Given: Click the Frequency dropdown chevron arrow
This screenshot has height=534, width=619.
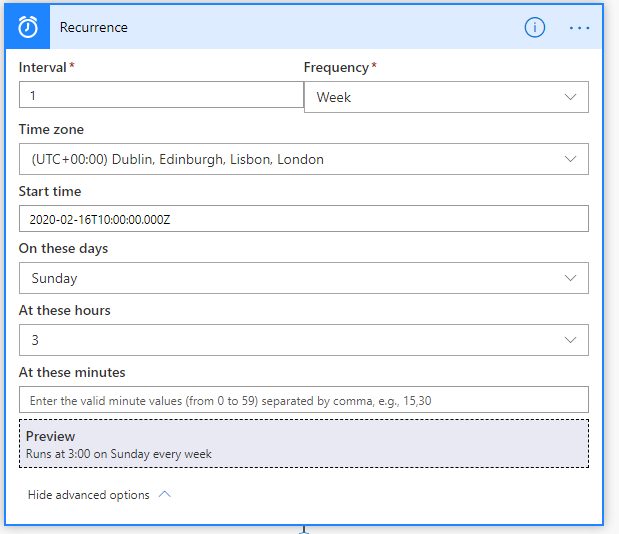Looking at the screenshot, I should pyautogui.click(x=570, y=97).
